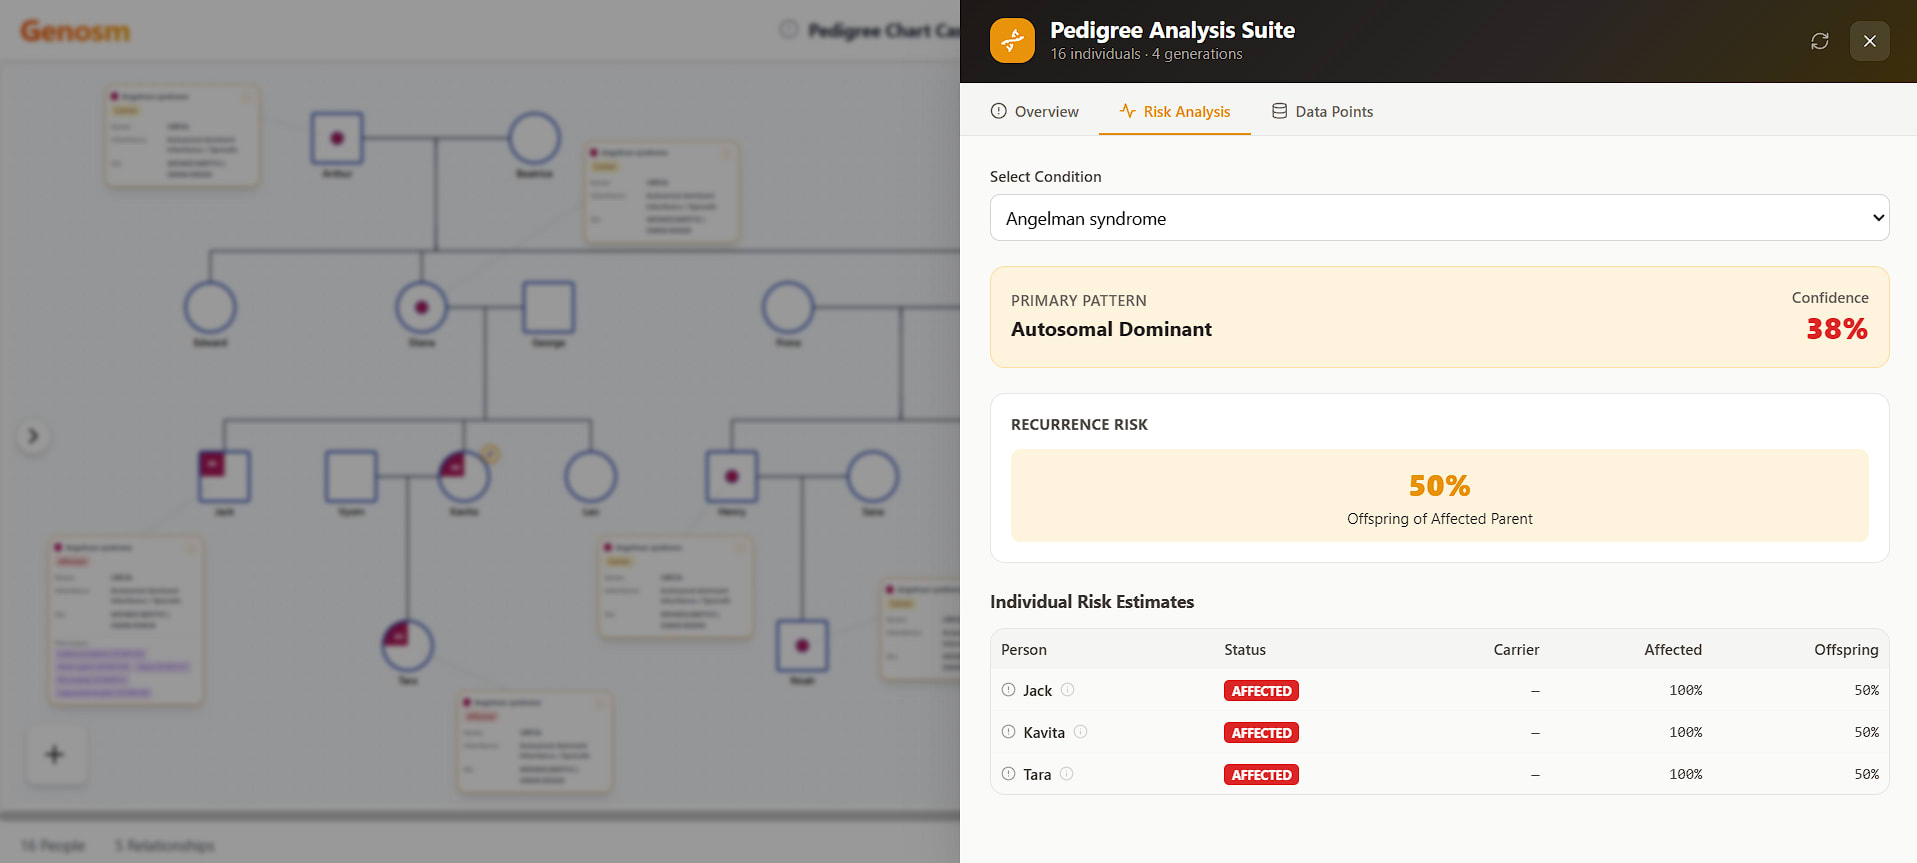The image size is (1917, 863).
Task: Click the plus button in the pedigree chart
Action: coord(55,754)
